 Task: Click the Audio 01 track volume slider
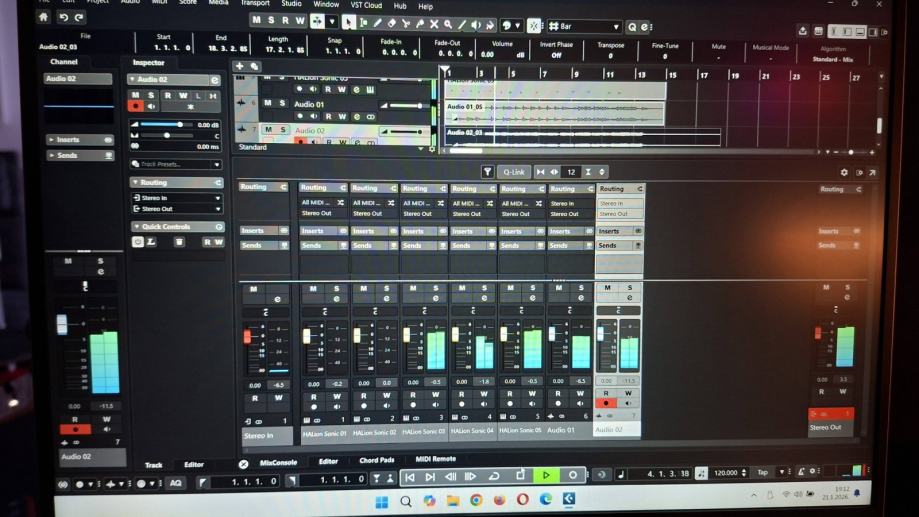coord(406,106)
